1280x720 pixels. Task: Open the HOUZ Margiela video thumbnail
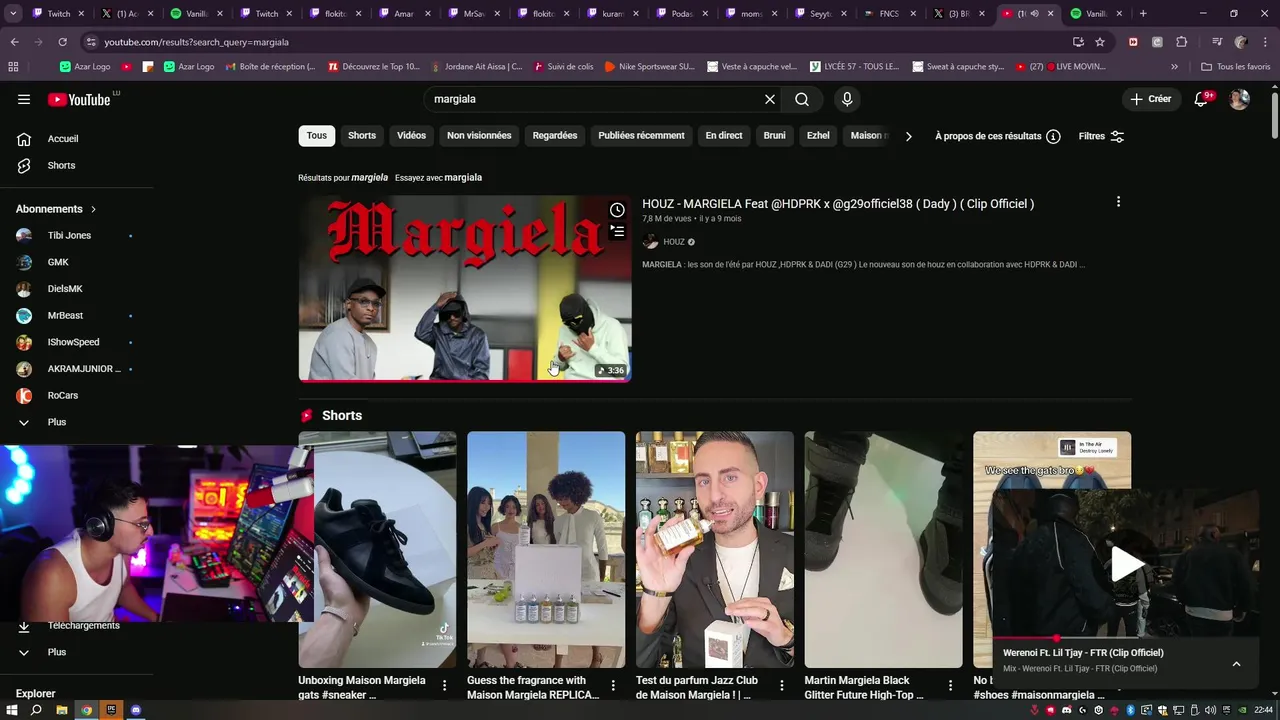465,288
